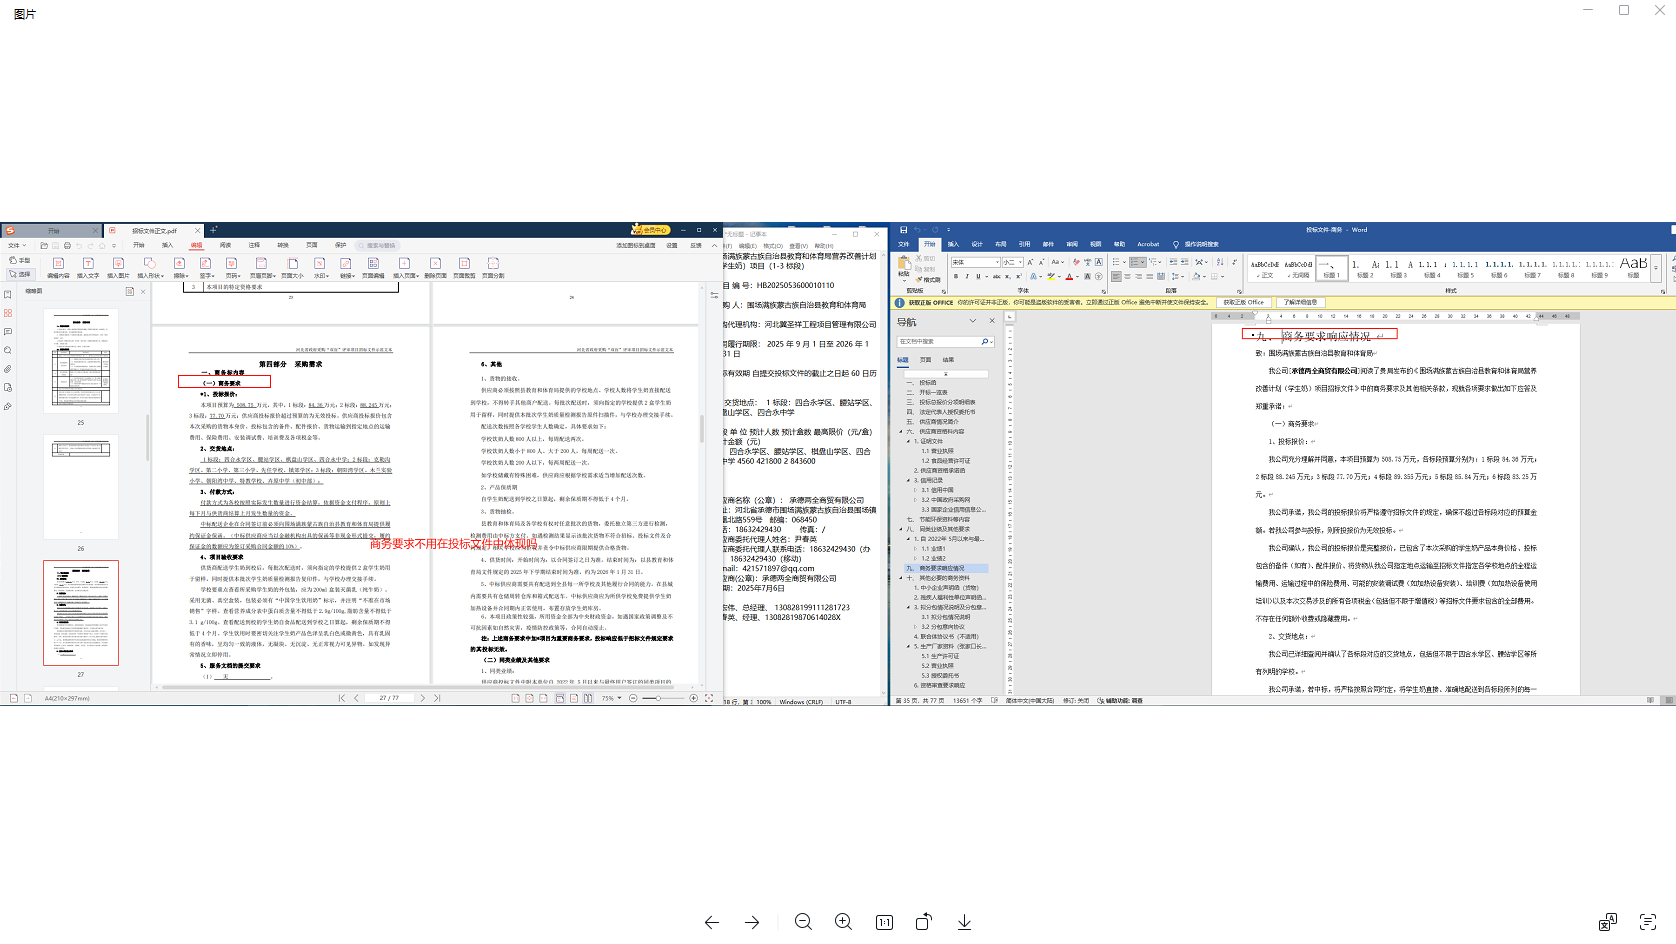Image resolution: width=1676 pixels, height=944 pixels.
Task: Switch to 页面 tab in Word navigation pane
Action: (925, 360)
